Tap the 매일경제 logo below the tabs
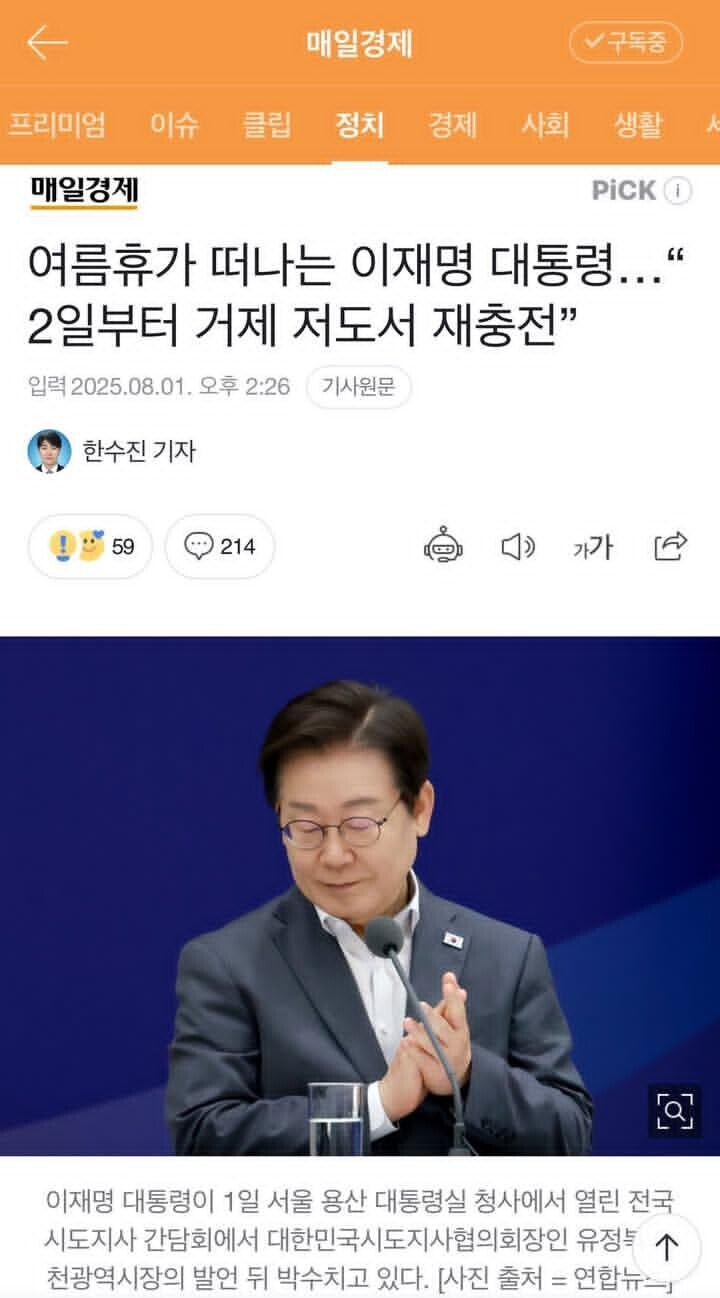 (x=84, y=190)
